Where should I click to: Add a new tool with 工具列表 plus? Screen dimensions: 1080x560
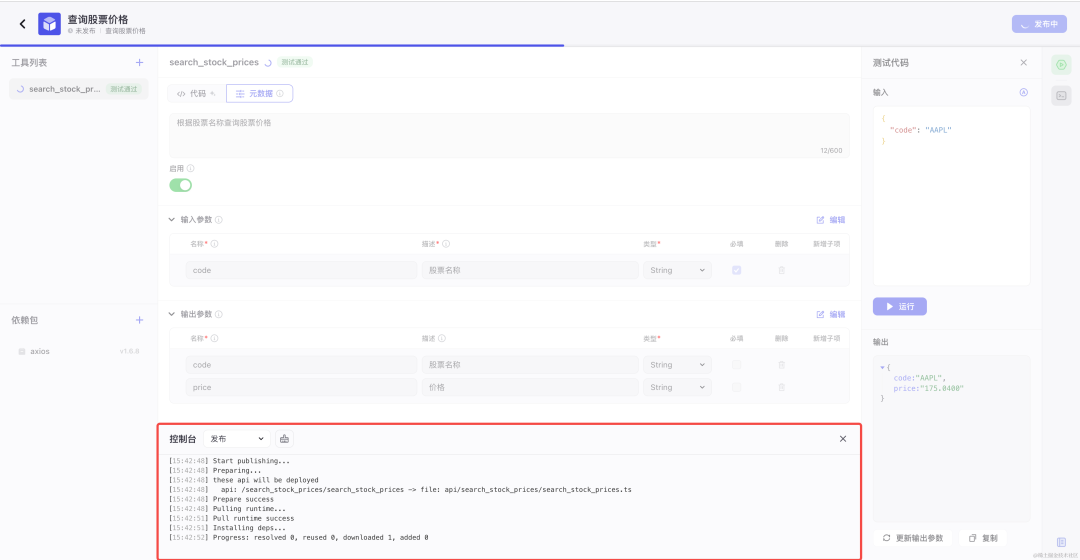point(139,63)
